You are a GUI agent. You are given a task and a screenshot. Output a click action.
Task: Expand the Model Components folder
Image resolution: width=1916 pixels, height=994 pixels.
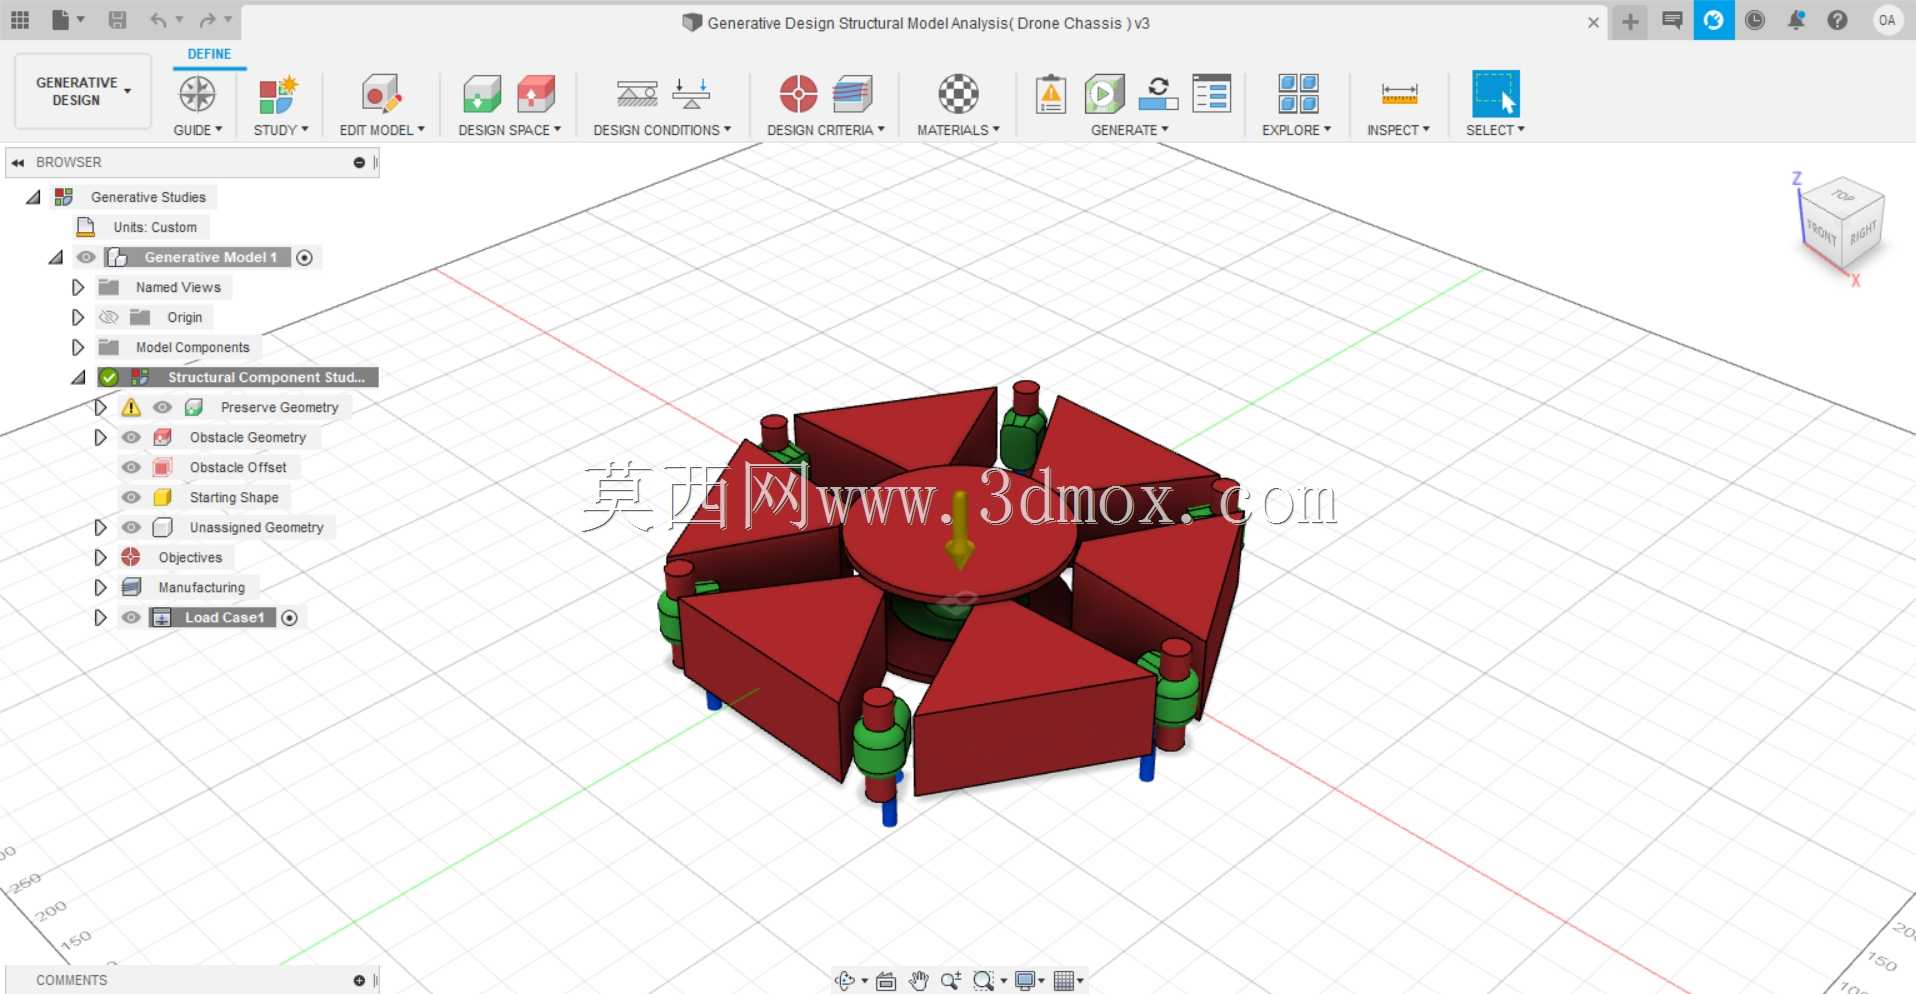77,347
